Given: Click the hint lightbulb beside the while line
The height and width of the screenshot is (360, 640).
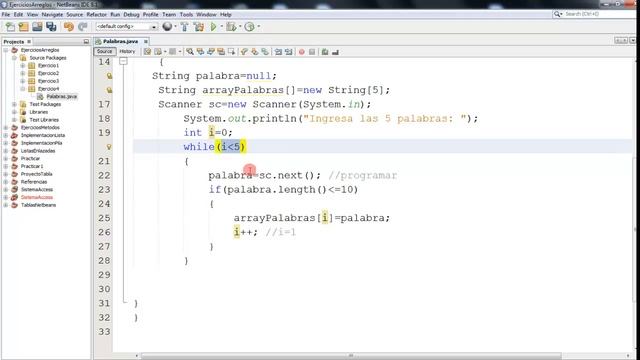Looking at the screenshot, I should (x=109, y=147).
